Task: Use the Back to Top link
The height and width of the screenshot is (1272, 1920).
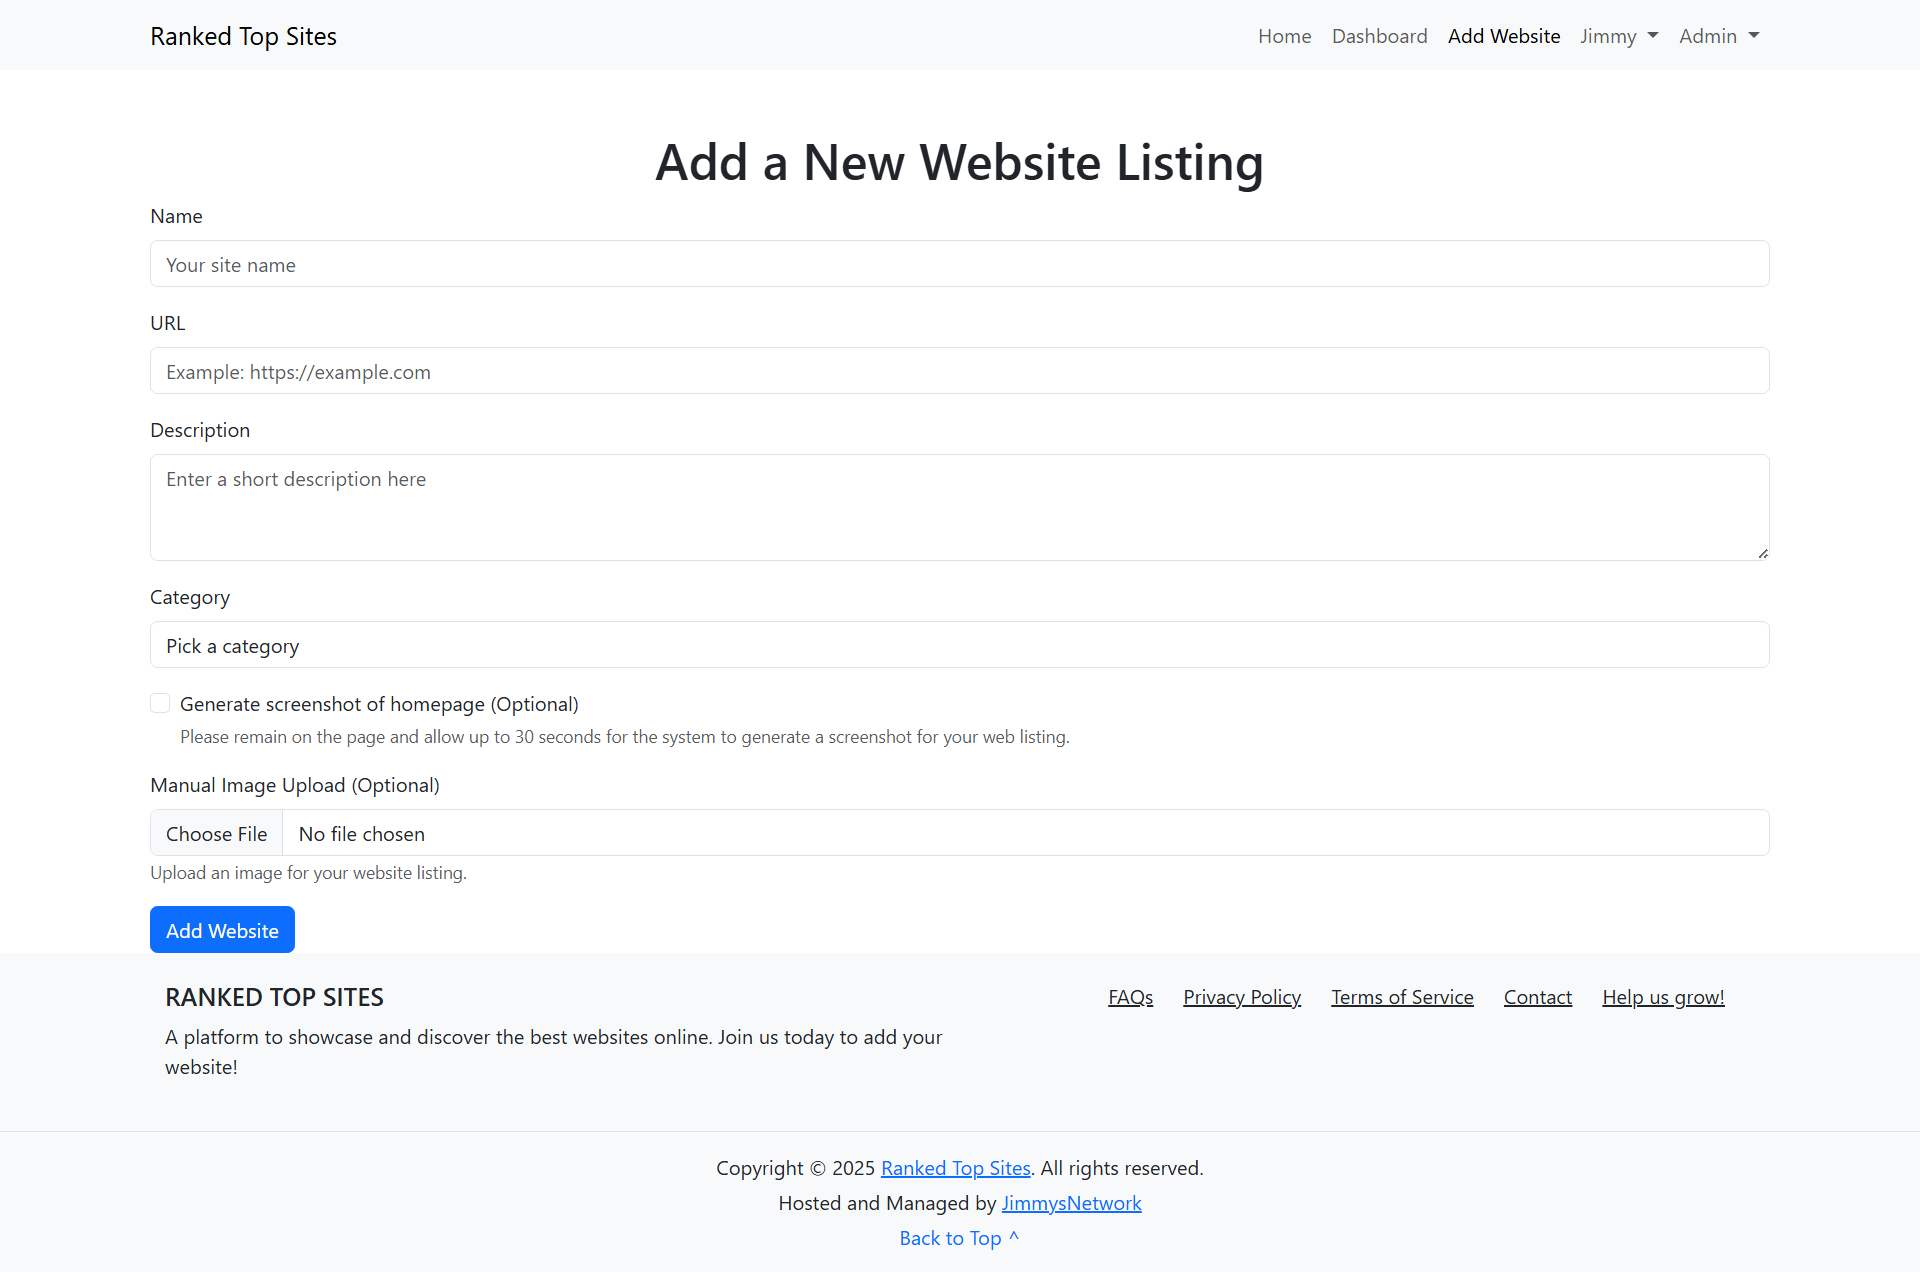Action: tap(959, 1237)
